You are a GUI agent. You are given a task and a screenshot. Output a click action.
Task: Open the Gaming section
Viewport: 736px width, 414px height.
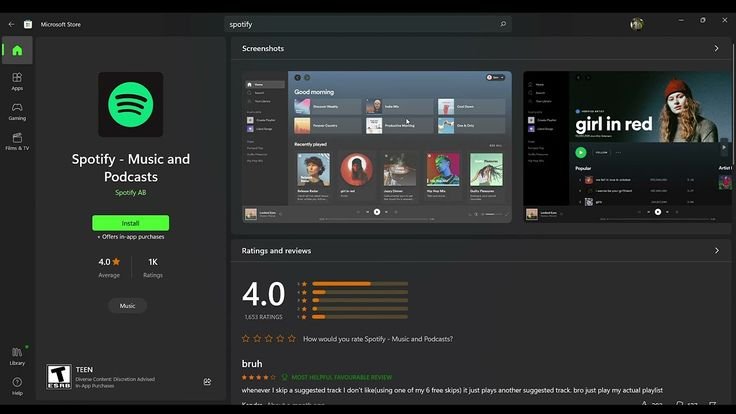tap(17, 112)
